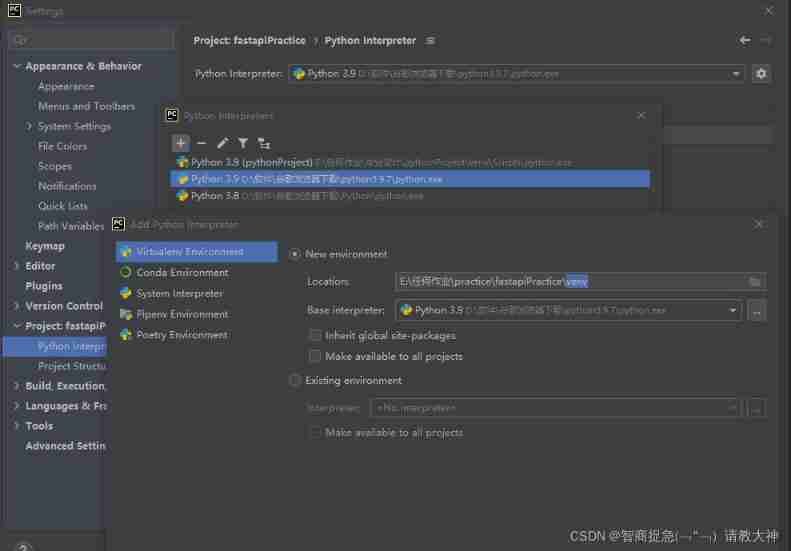This screenshot has height=551, width=791.
Task: Click the Location path input field
Action: pos(570,282)
